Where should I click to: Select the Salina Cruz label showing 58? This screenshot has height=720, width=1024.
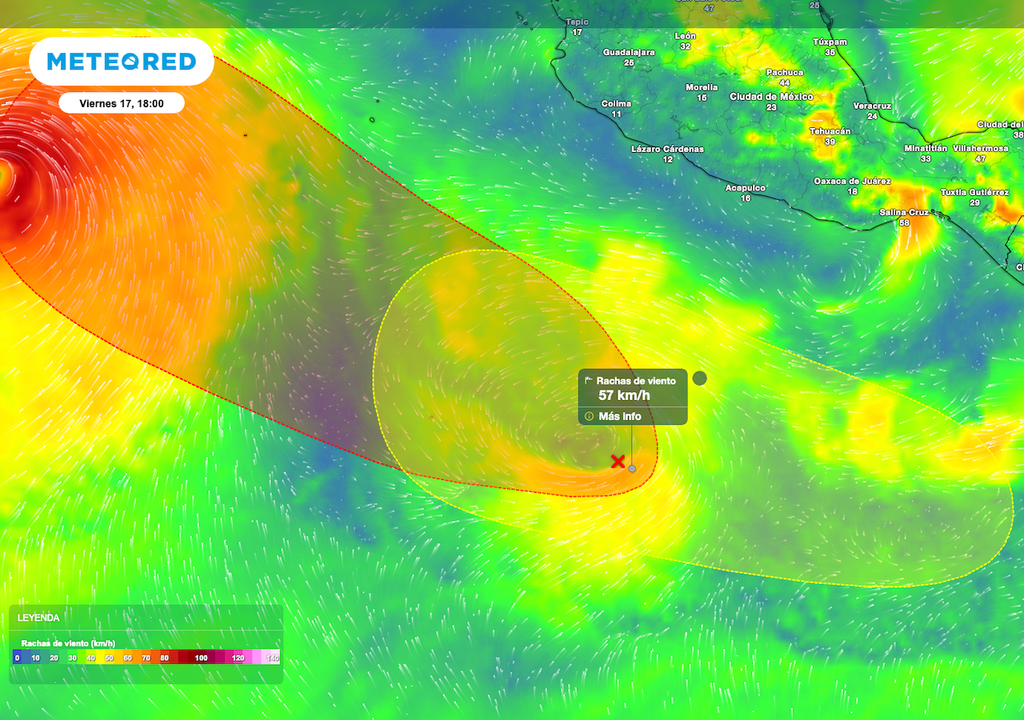pos(904,217)
